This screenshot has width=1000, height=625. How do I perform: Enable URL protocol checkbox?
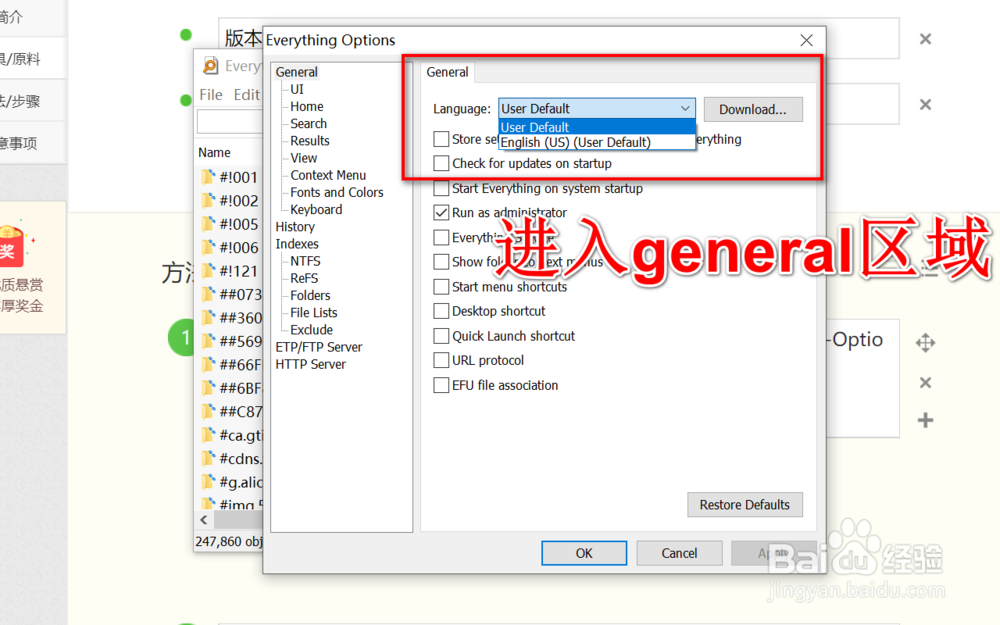441,360
